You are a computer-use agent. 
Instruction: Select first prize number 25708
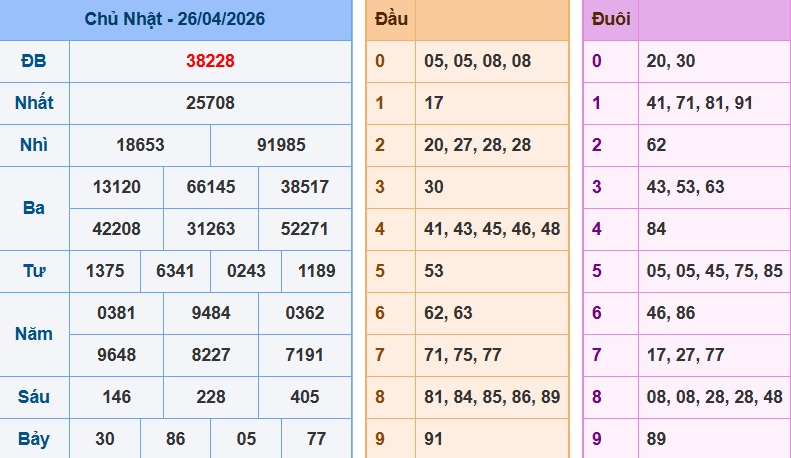click(x=210, y=103)
